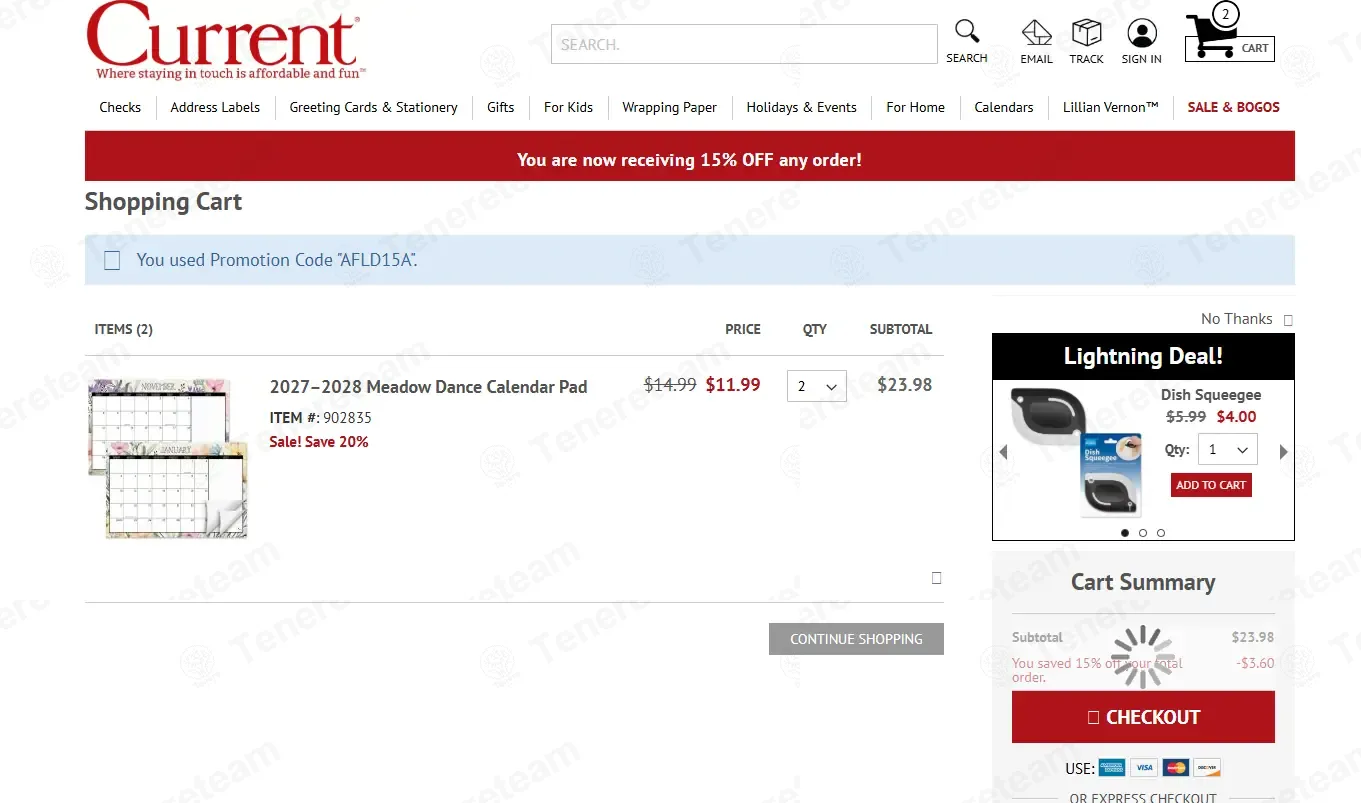Click the Dish Squeegee product name
The image size is (1361, 803).
click(x=1211, y=395)
